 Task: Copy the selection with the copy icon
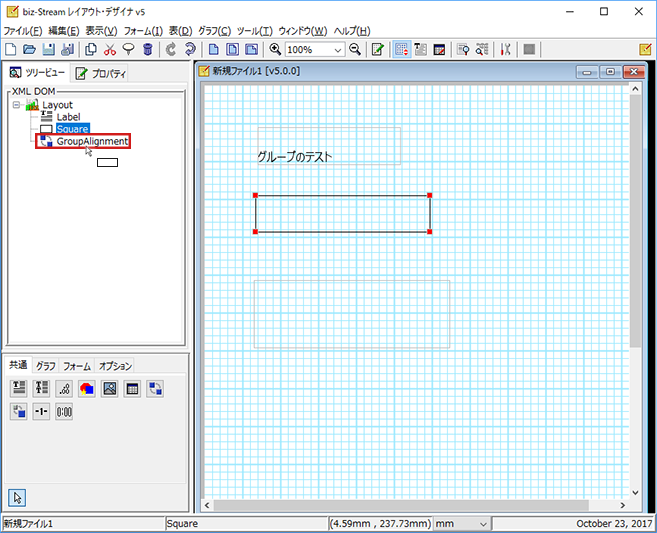pyautogui.click(x=91, y=49)
